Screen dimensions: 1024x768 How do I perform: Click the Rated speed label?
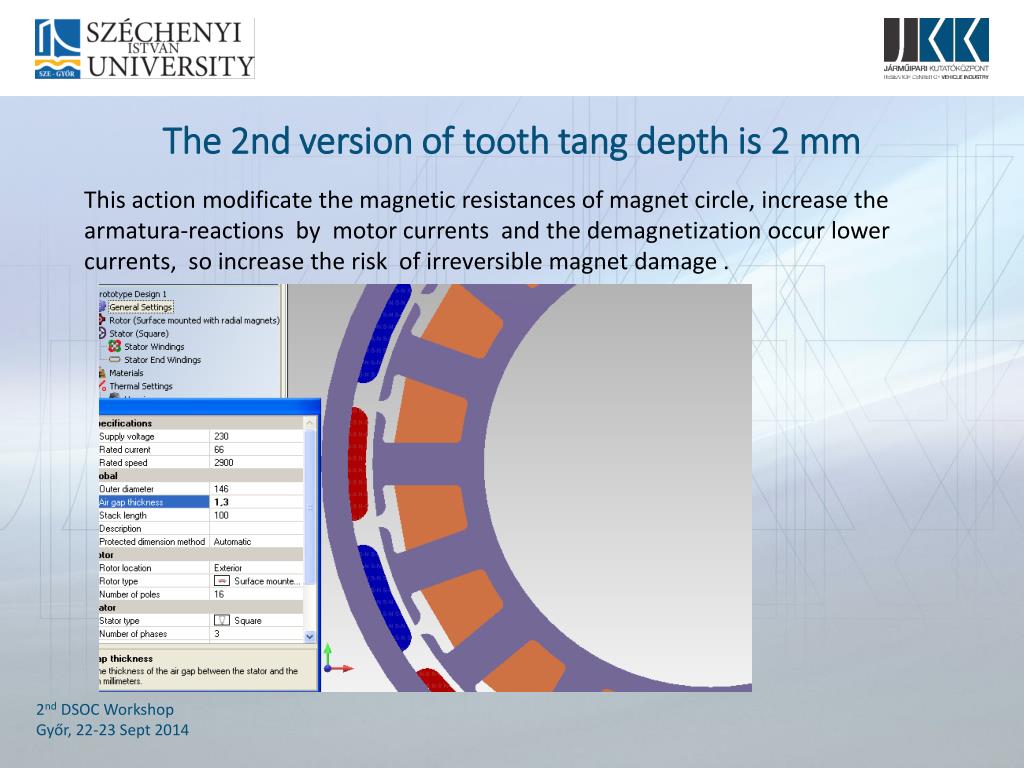(x=123, y=462)
